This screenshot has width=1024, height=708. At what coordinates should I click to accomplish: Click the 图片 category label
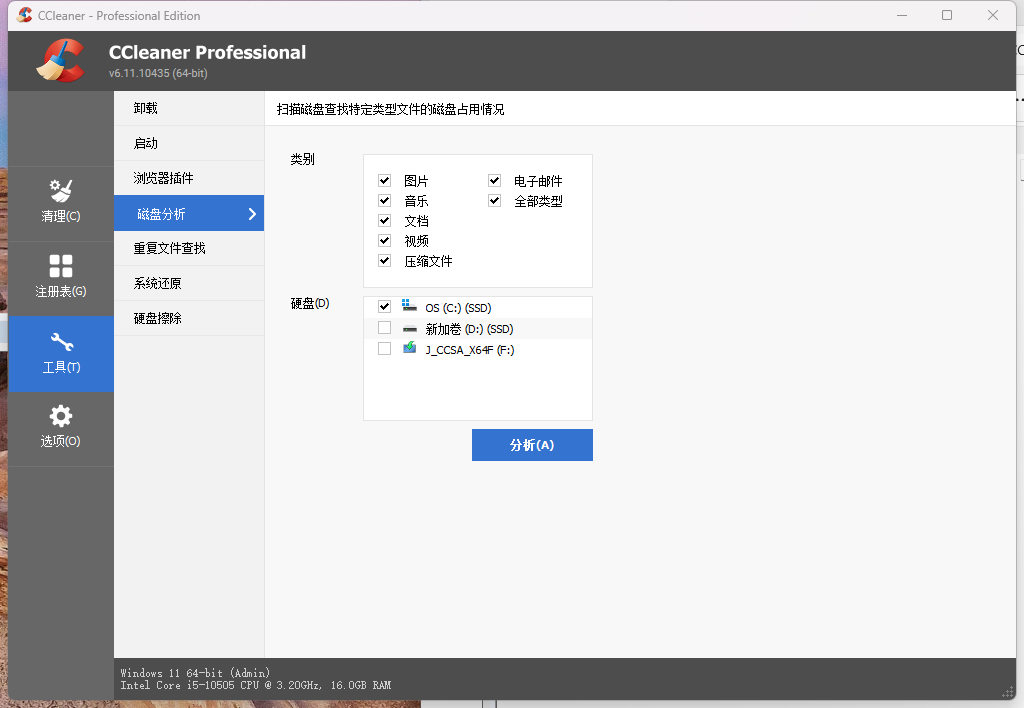416,181
